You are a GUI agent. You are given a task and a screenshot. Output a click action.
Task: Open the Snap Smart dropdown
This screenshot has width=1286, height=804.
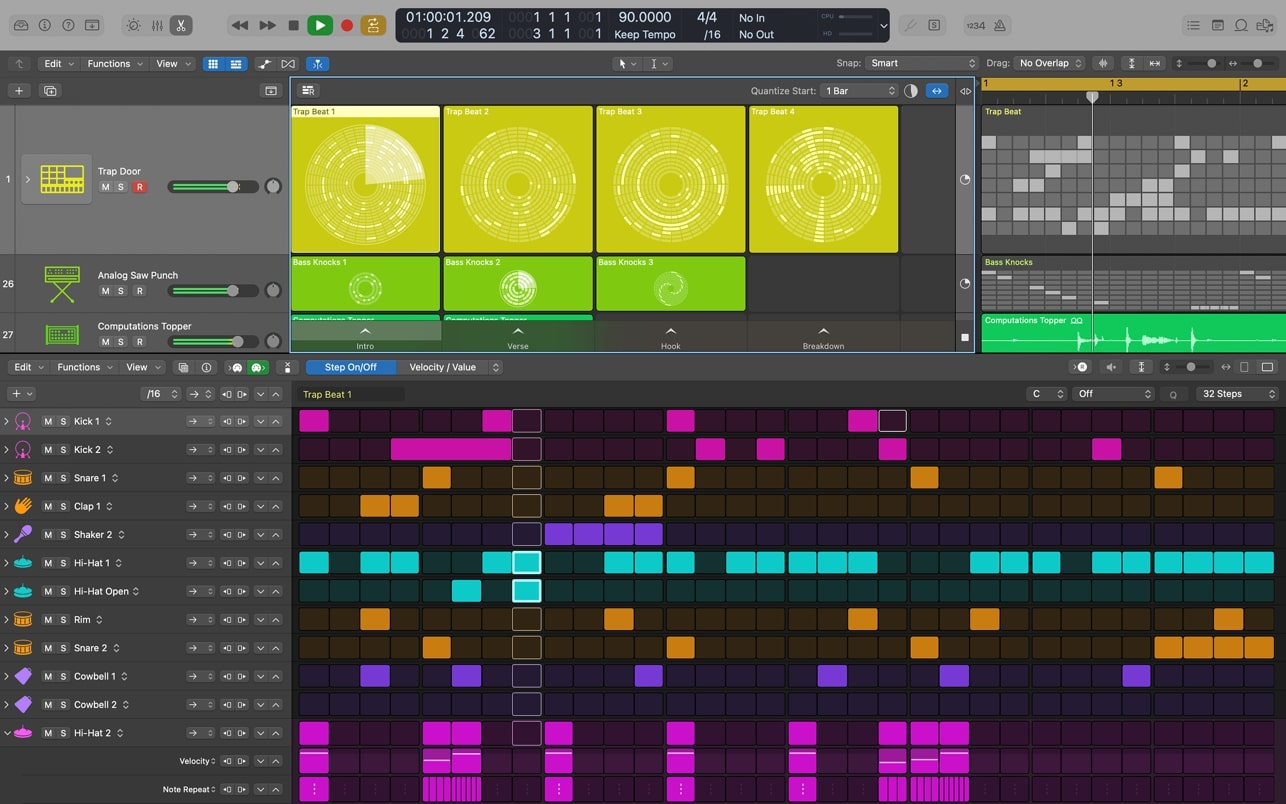(921, 63)
